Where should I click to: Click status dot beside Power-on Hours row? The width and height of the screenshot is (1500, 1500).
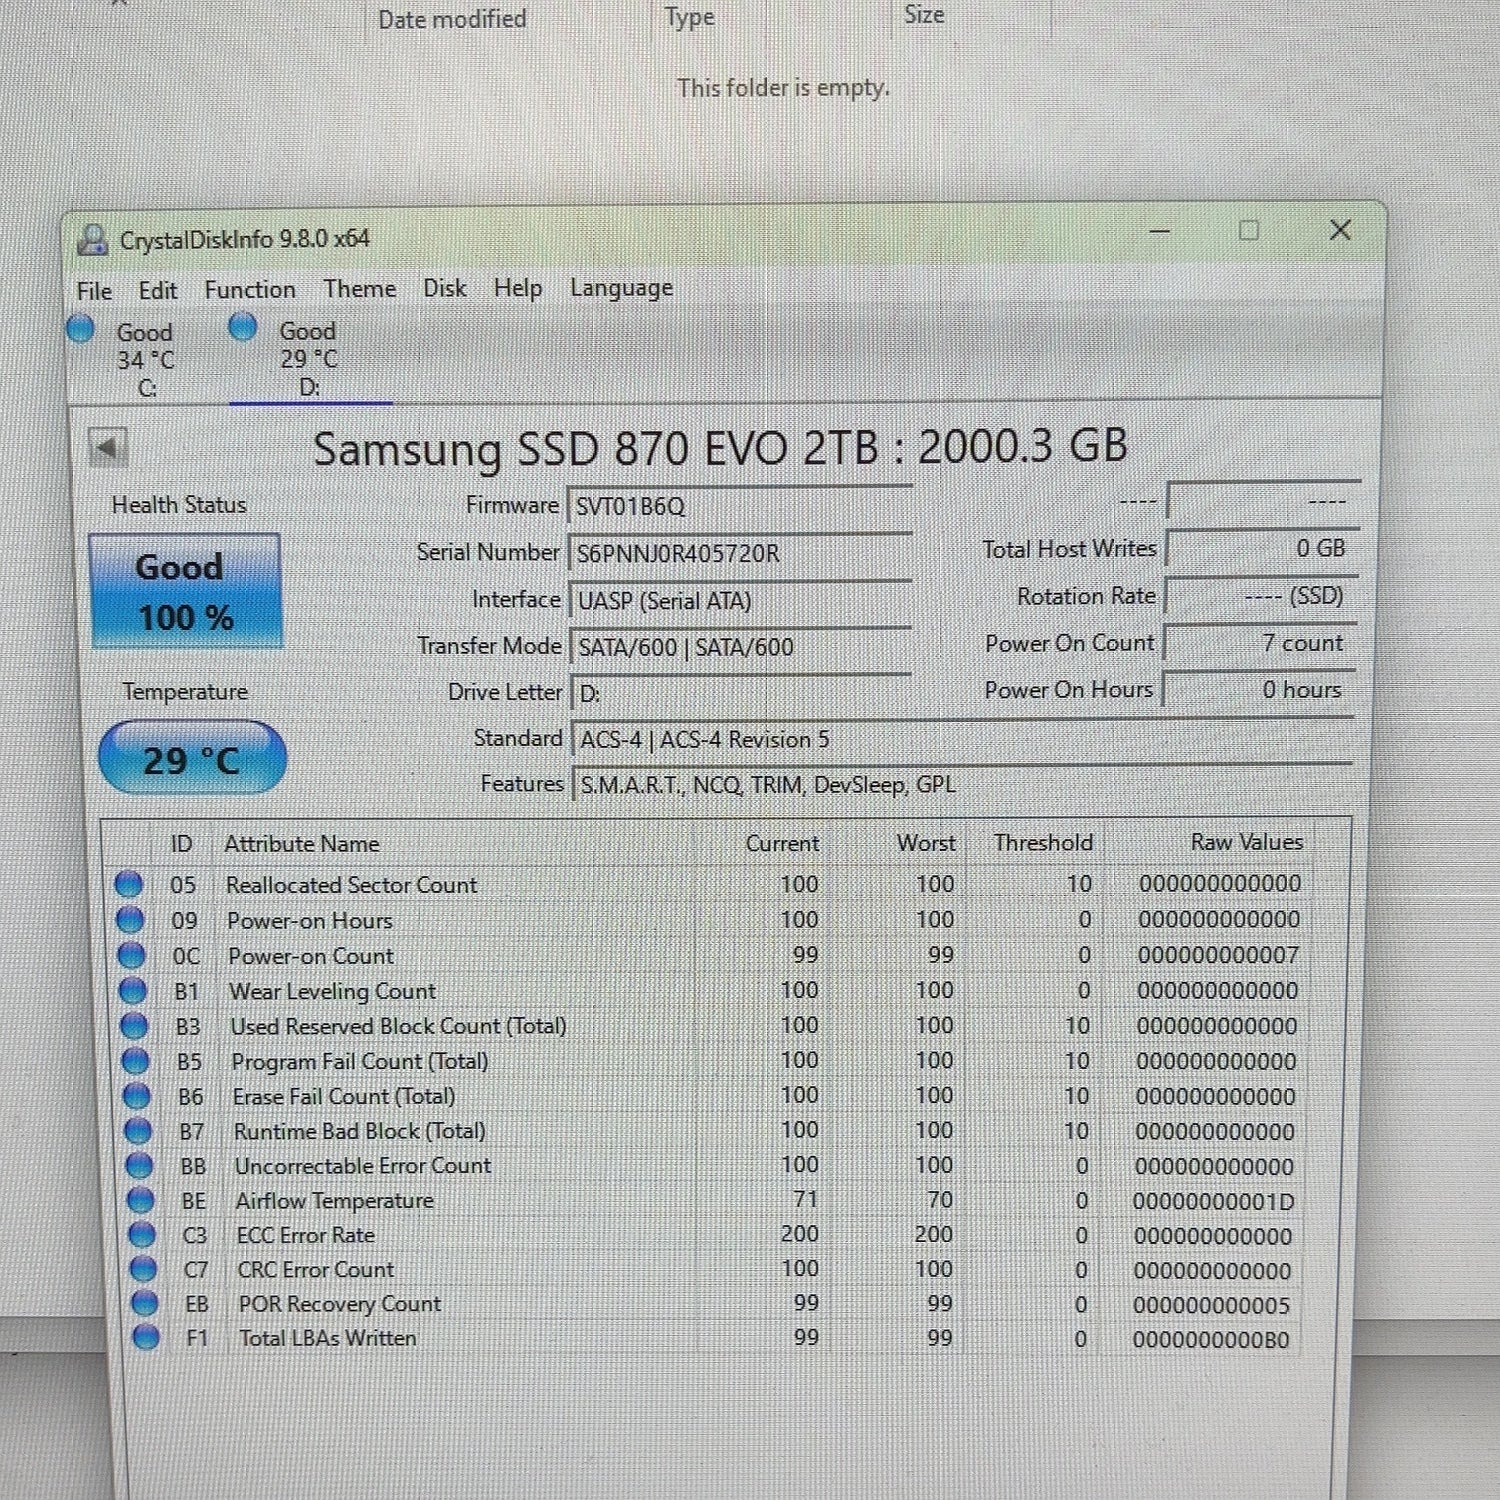click(129, 919)
